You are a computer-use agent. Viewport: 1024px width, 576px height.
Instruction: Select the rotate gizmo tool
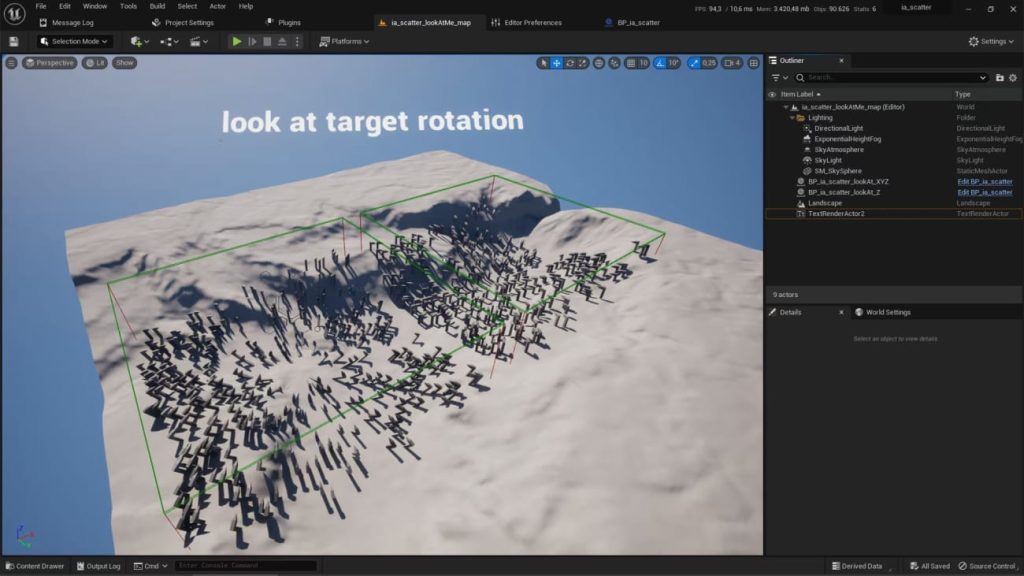coord(570,63)
